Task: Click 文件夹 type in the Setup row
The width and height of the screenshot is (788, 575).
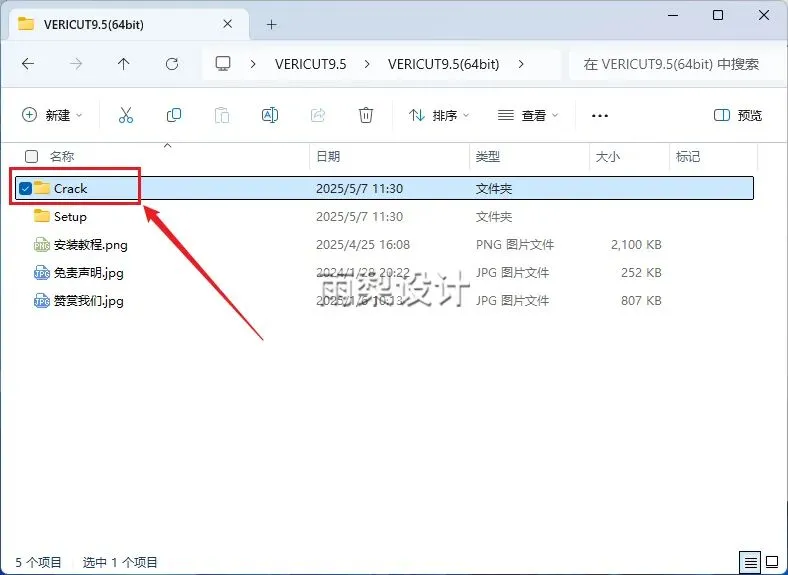Action: click(x=494, y=217)
